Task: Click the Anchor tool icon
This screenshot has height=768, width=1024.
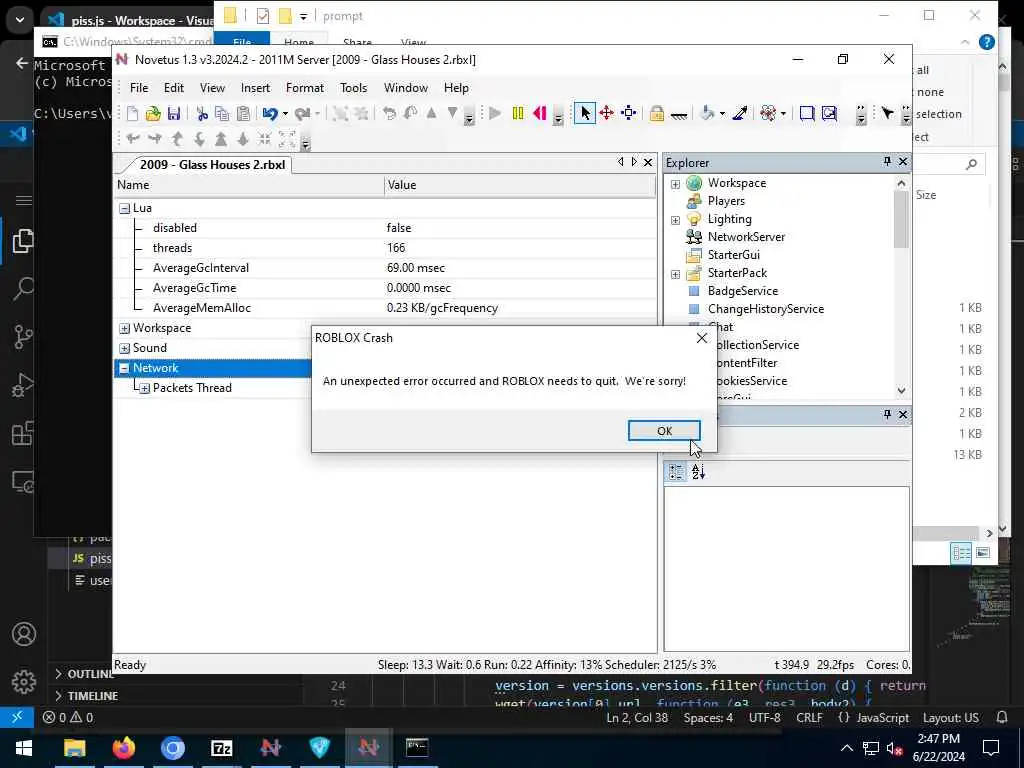Action: coord(679,115)
